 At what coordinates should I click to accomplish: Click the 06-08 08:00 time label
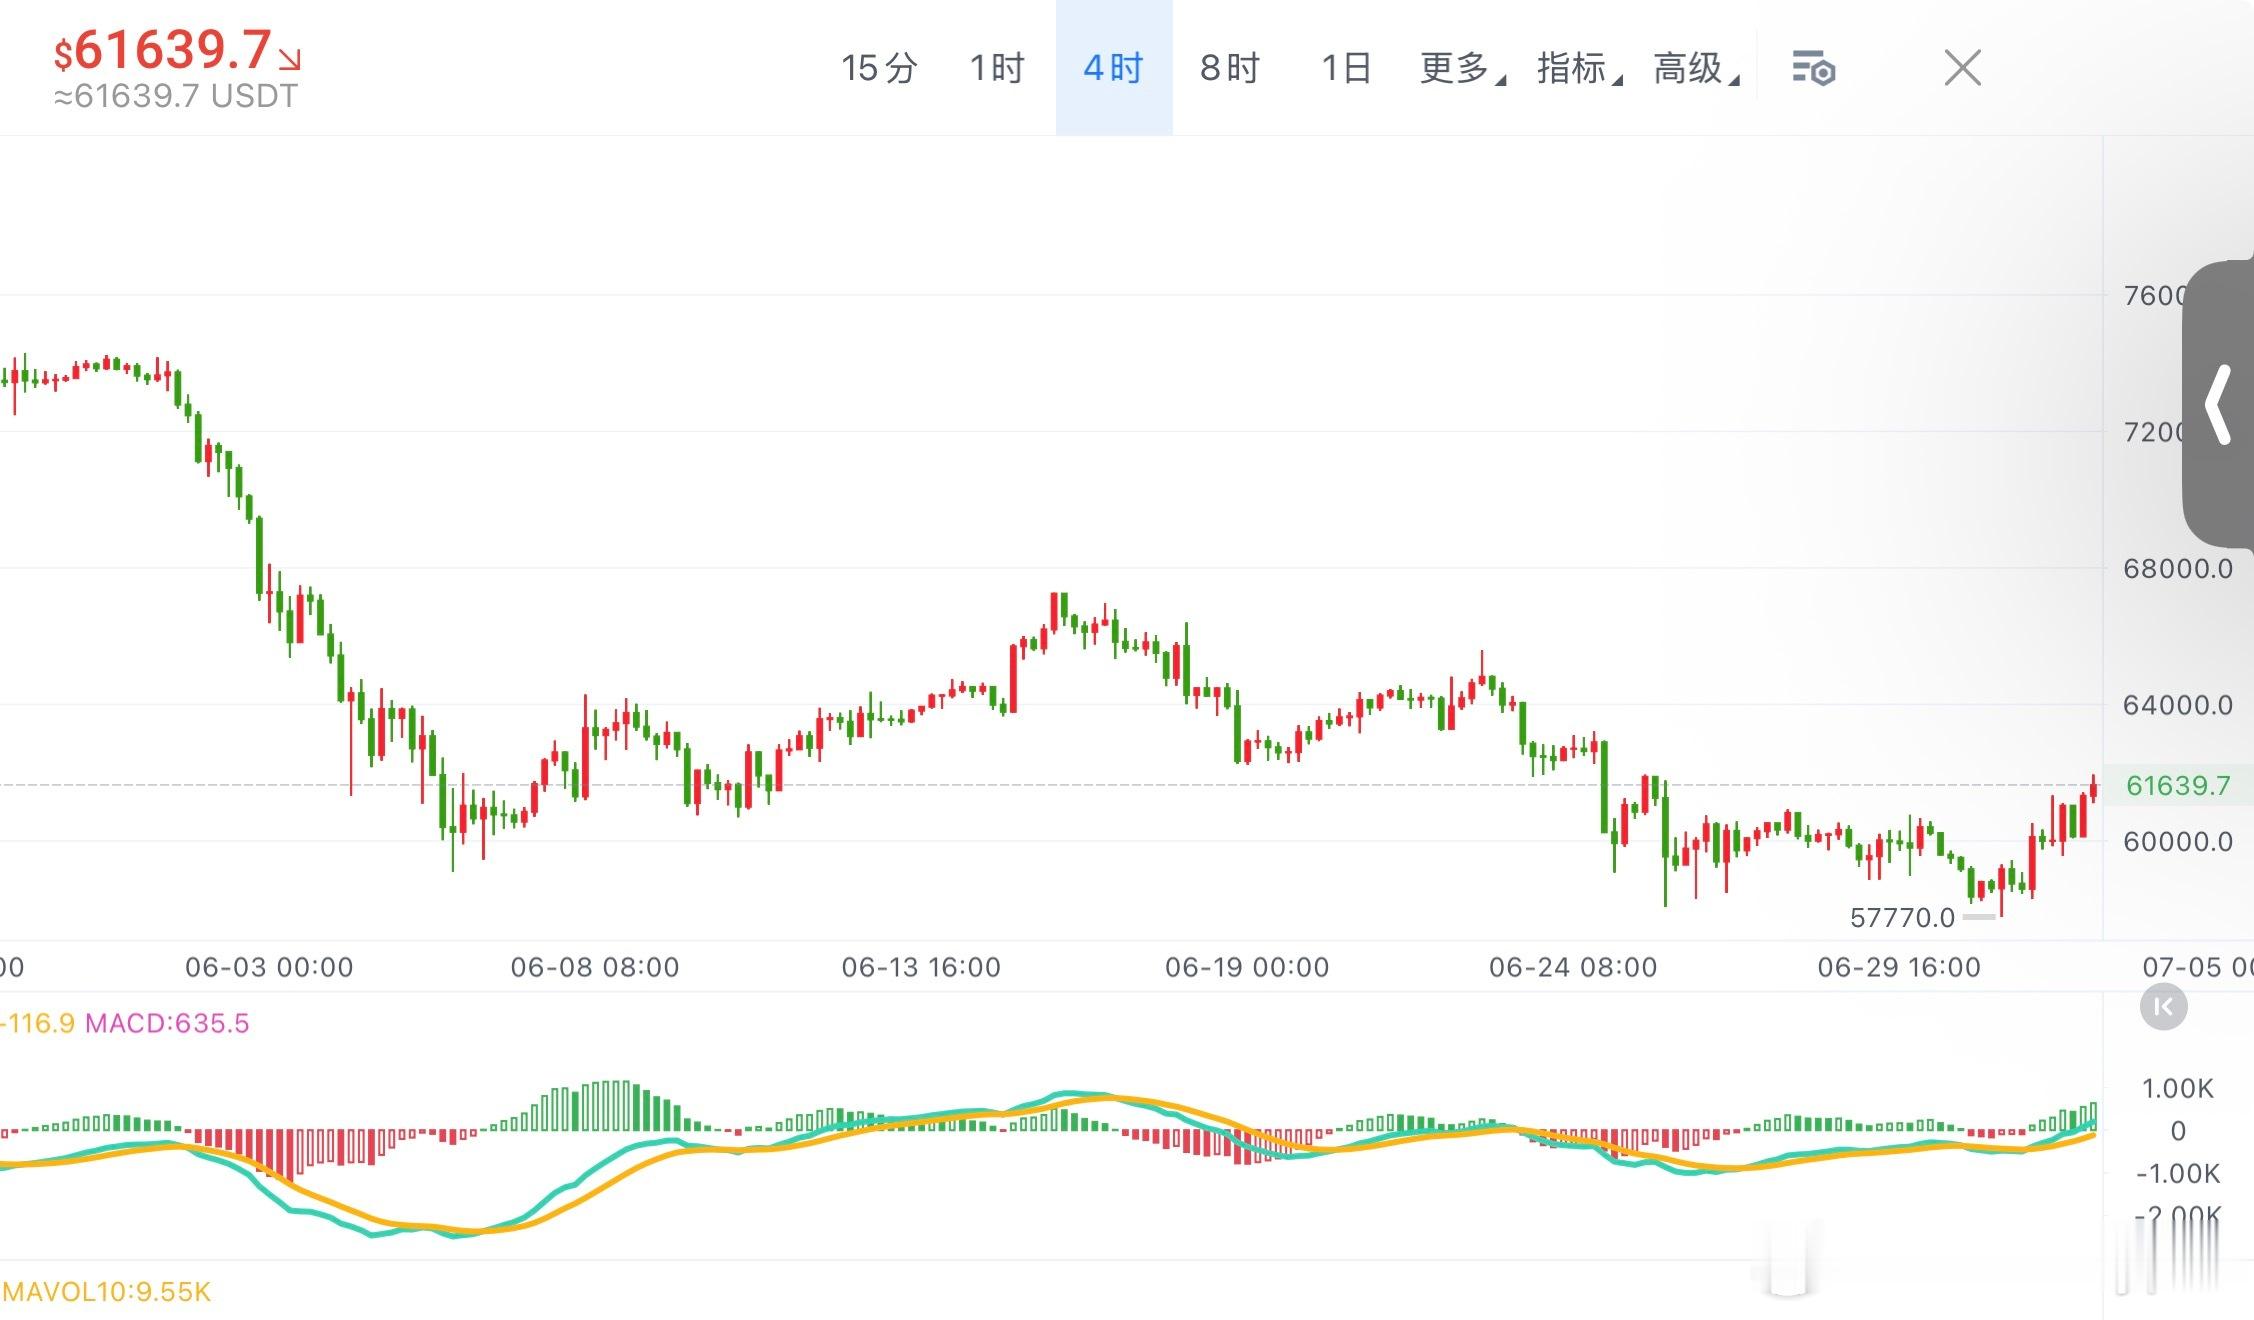pyautogui.click(x=595, y=967)
